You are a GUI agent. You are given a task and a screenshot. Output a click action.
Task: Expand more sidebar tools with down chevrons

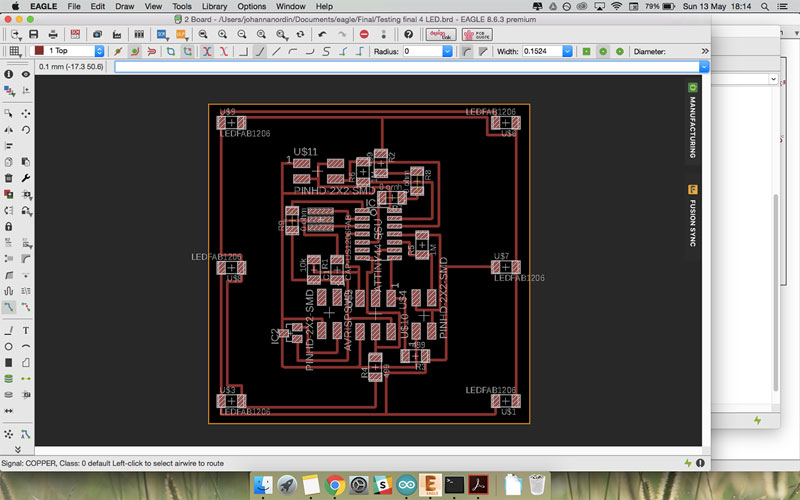(x=17, y=449)
